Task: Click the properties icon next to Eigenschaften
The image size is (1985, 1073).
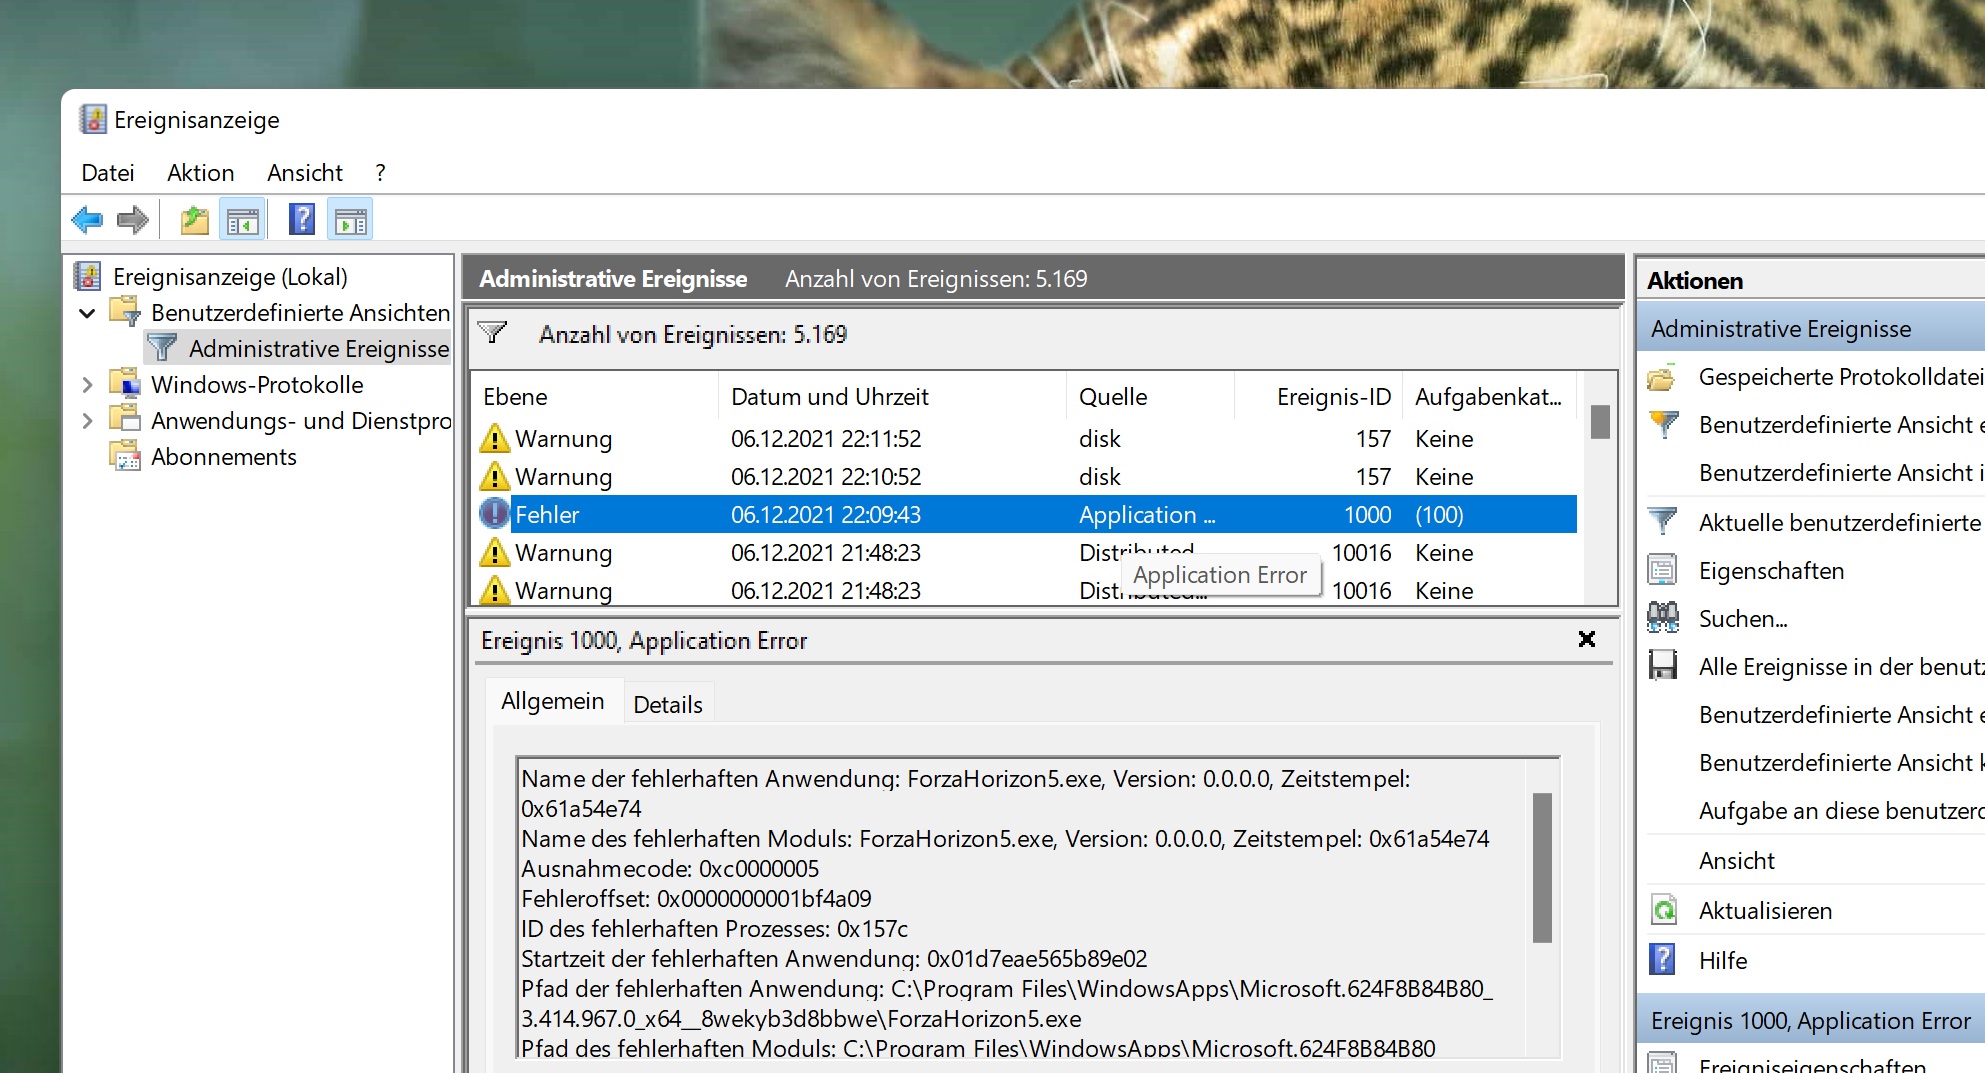Action: (x=1662, y=570)
